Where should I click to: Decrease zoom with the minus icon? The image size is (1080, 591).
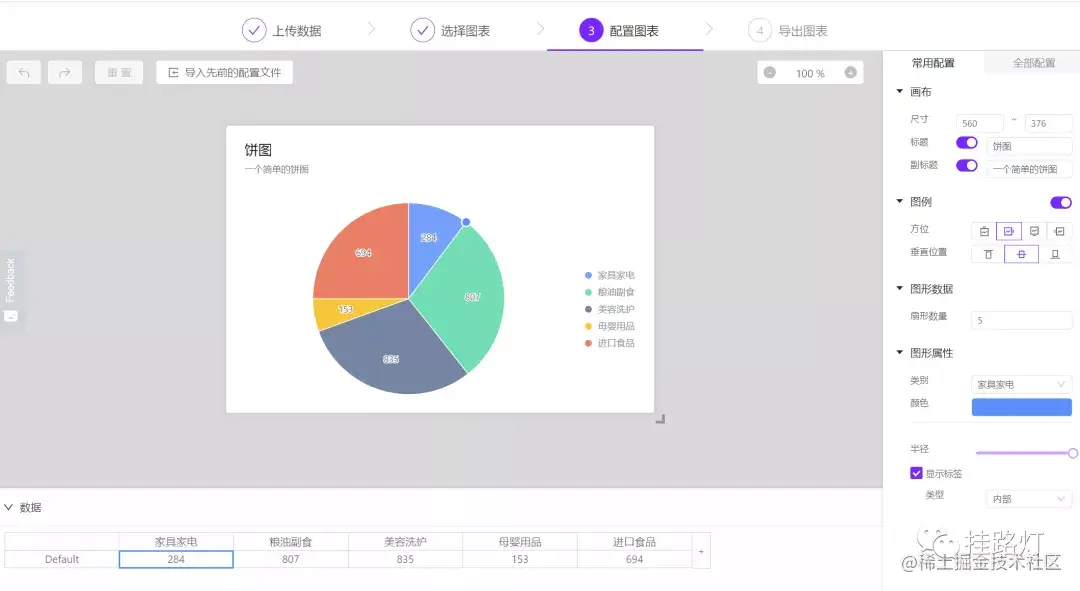click(770, 72)
